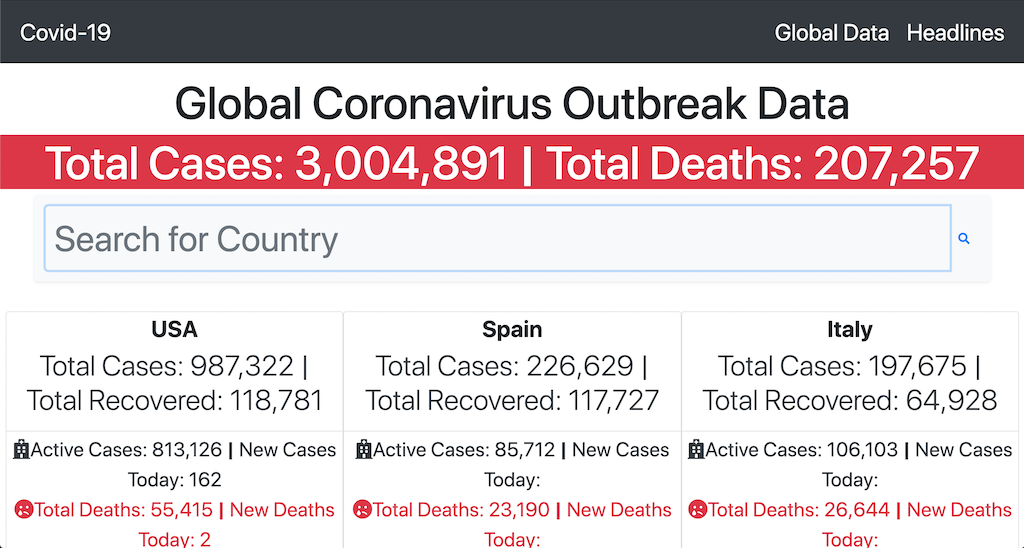Click USA Total Deaths 55,415 text
Screen dimensions: 1024x548
click(123, 509)
